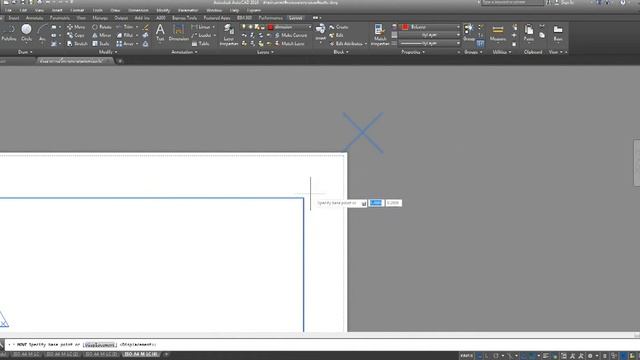Viewport: 640px width, 360px height.
Task: Select the Polyline draw tool
Action: [x=9, y=33]
